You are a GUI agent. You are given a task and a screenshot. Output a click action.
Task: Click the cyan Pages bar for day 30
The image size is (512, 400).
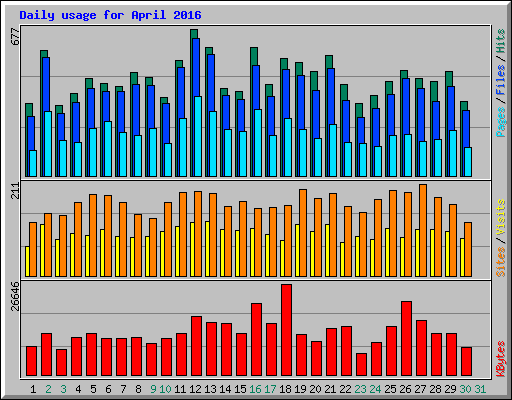click(x=468, y=162)
